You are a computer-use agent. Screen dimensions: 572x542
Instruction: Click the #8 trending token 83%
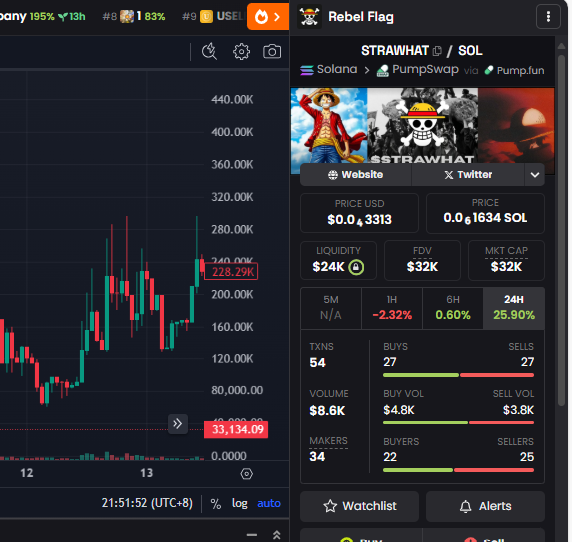click(x=134, y=16)
